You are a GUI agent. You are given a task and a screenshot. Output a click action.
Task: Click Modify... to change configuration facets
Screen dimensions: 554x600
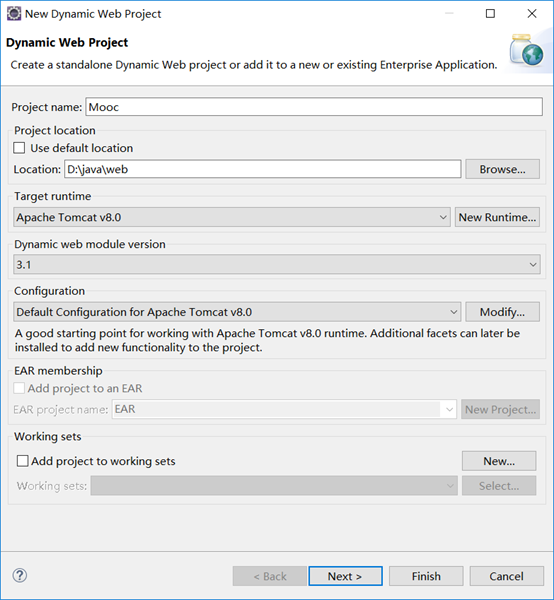(x=502, y=312)
